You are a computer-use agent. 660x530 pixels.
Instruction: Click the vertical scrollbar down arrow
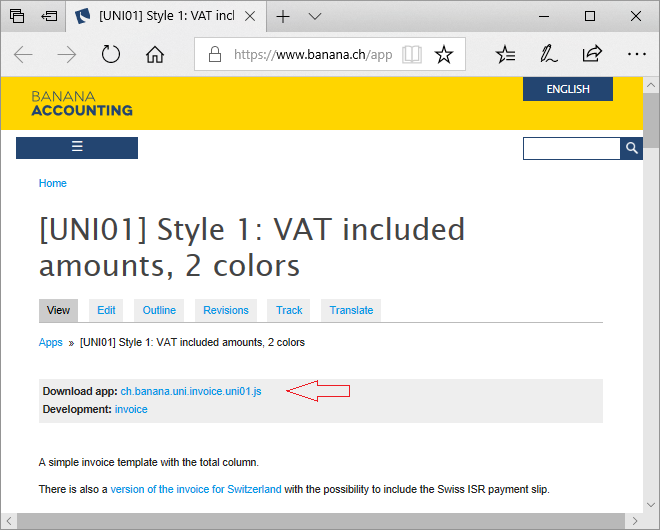[x=651, y=505]
